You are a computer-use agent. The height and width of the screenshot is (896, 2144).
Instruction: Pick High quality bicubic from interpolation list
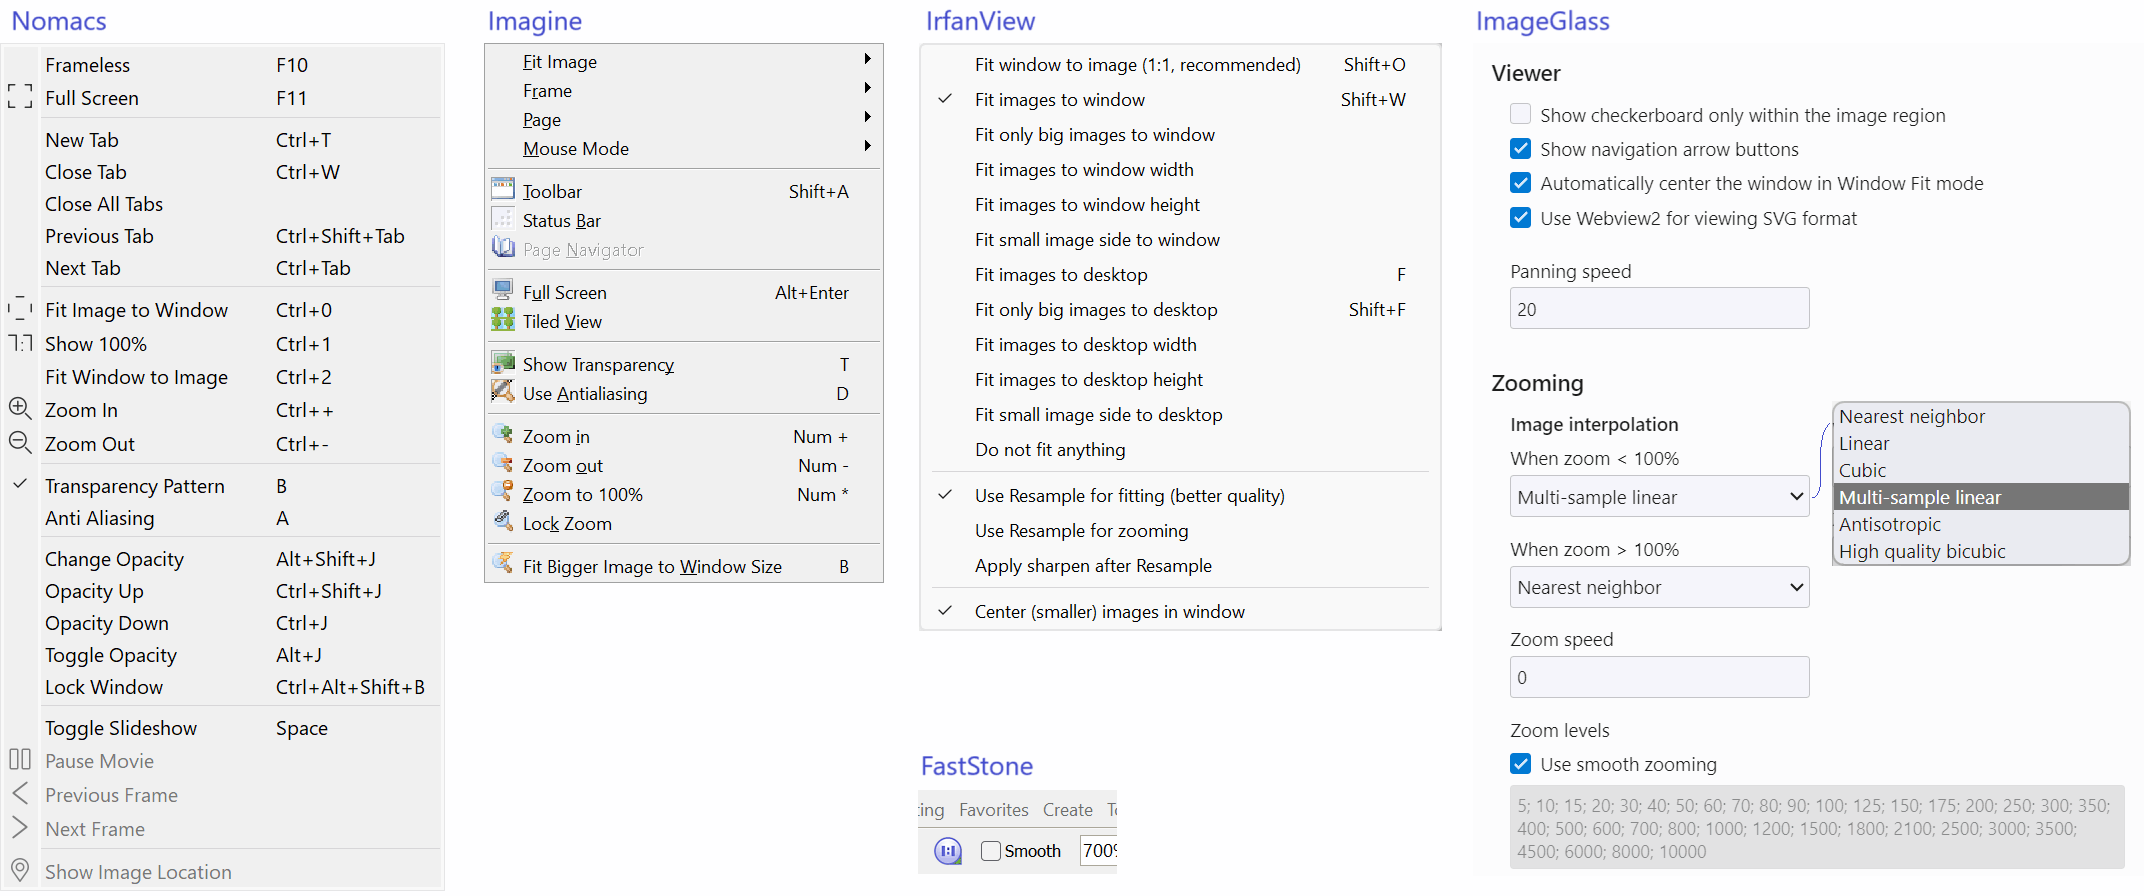coord(1921,551)
